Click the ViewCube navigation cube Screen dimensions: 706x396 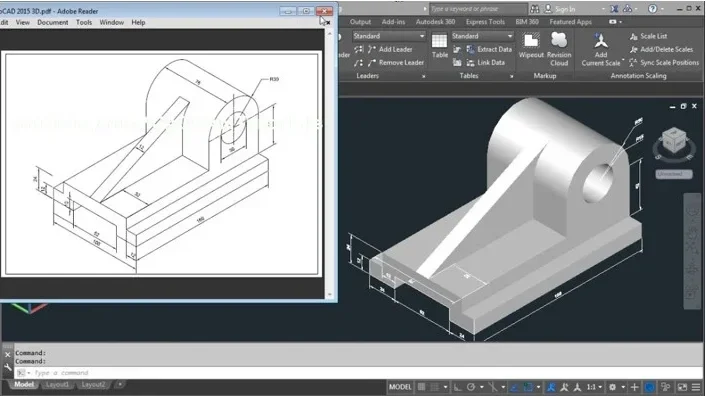pos(674,141)
